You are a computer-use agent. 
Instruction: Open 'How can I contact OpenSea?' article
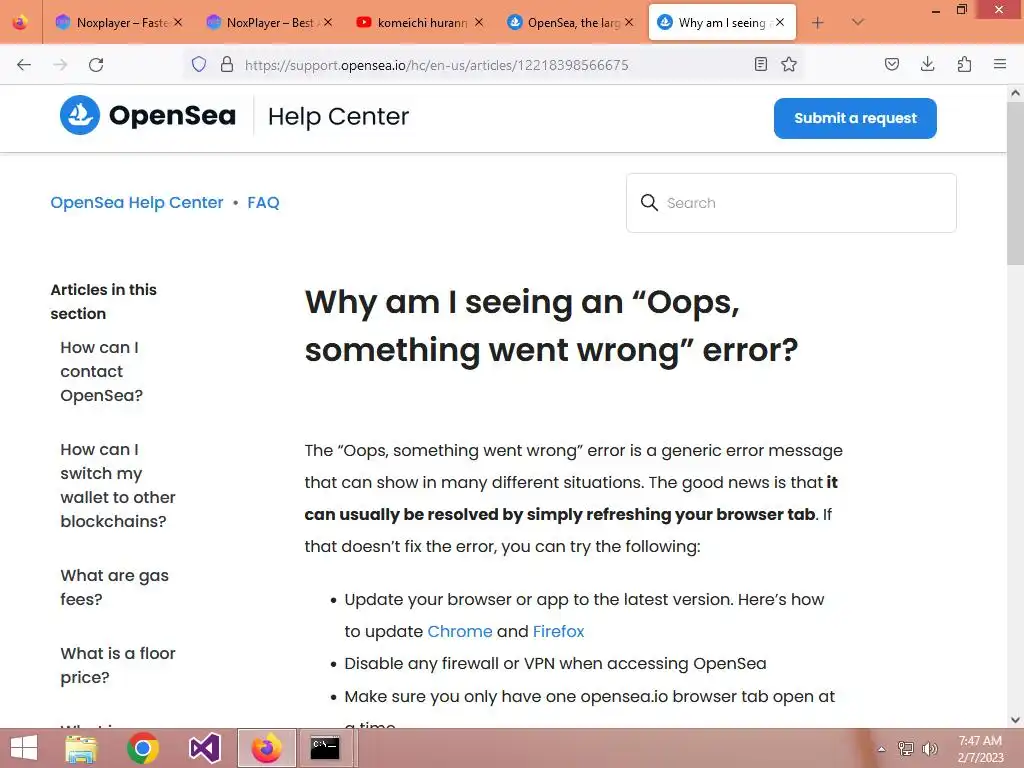101,371
